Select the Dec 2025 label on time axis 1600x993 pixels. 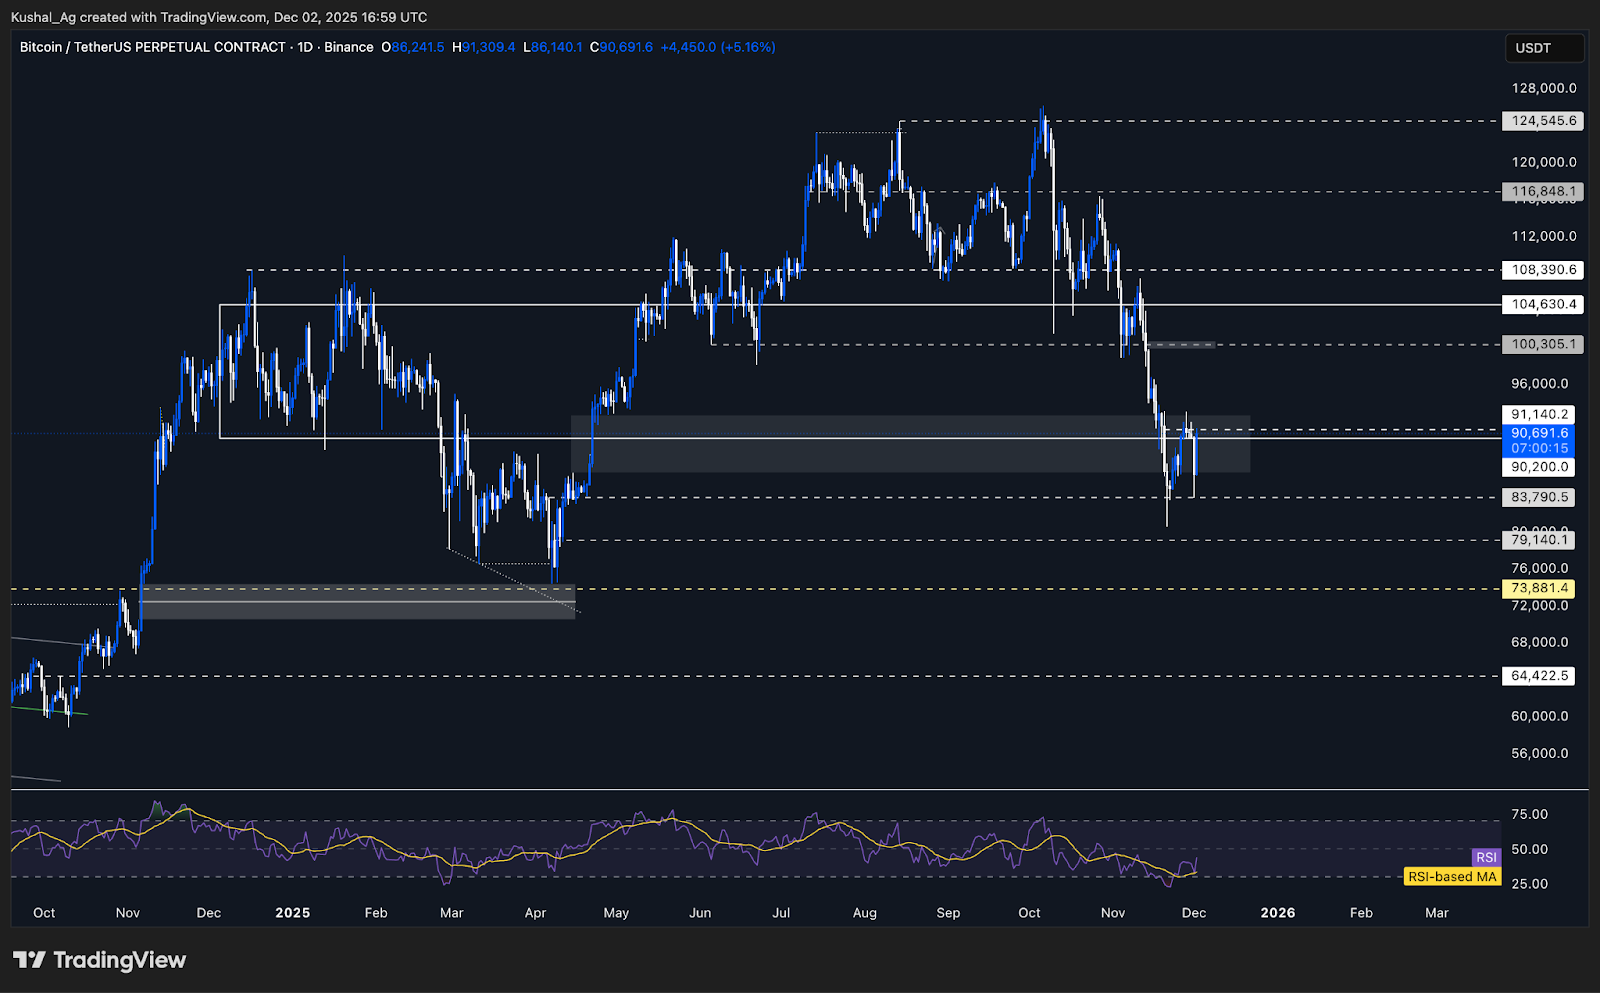[1194, 913]
